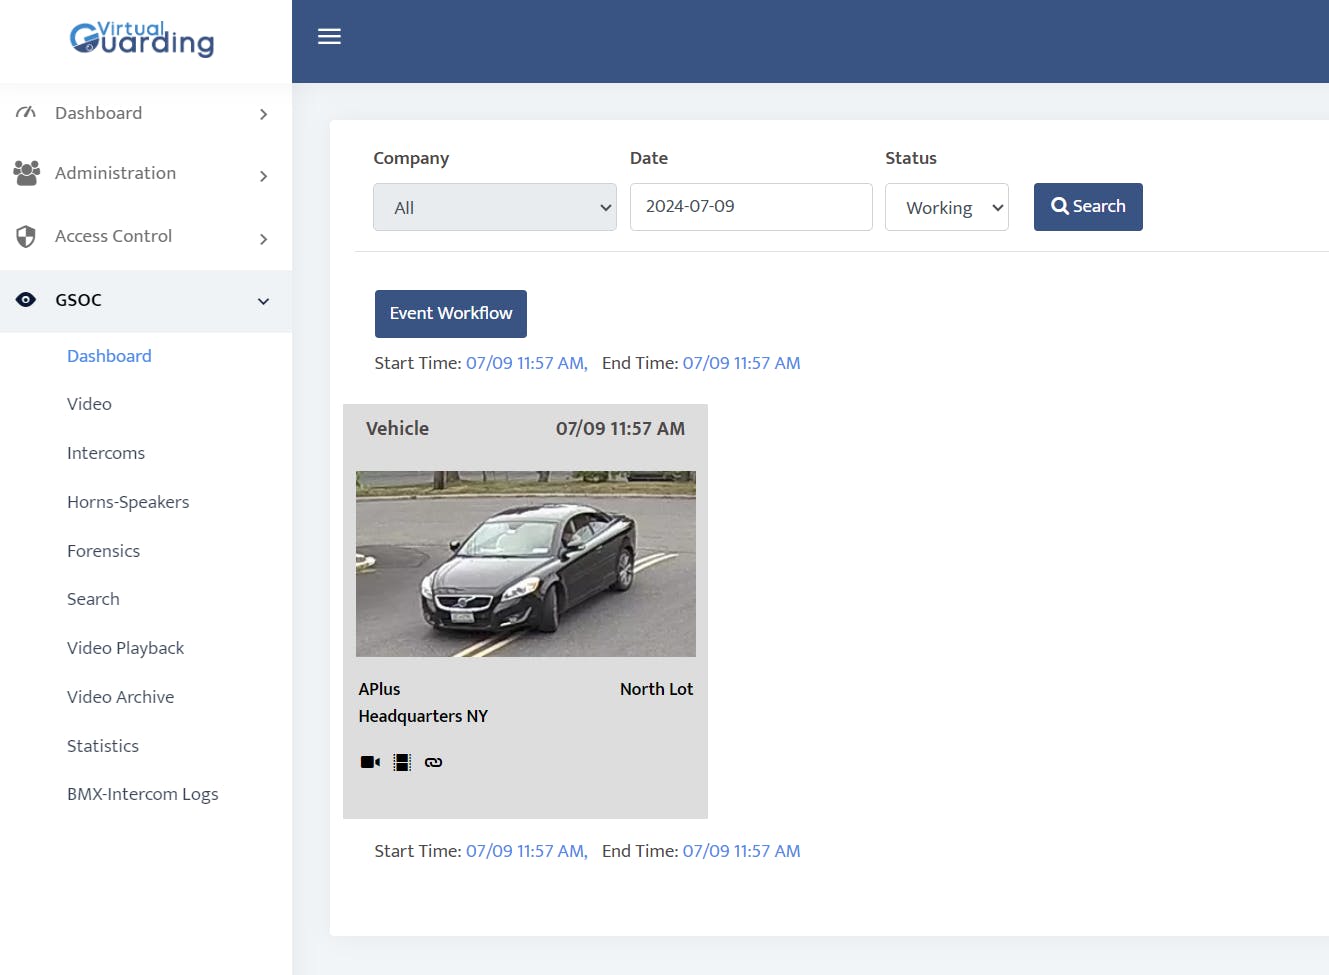Open BMX-Intercom Logs

[x=142, y=794]
